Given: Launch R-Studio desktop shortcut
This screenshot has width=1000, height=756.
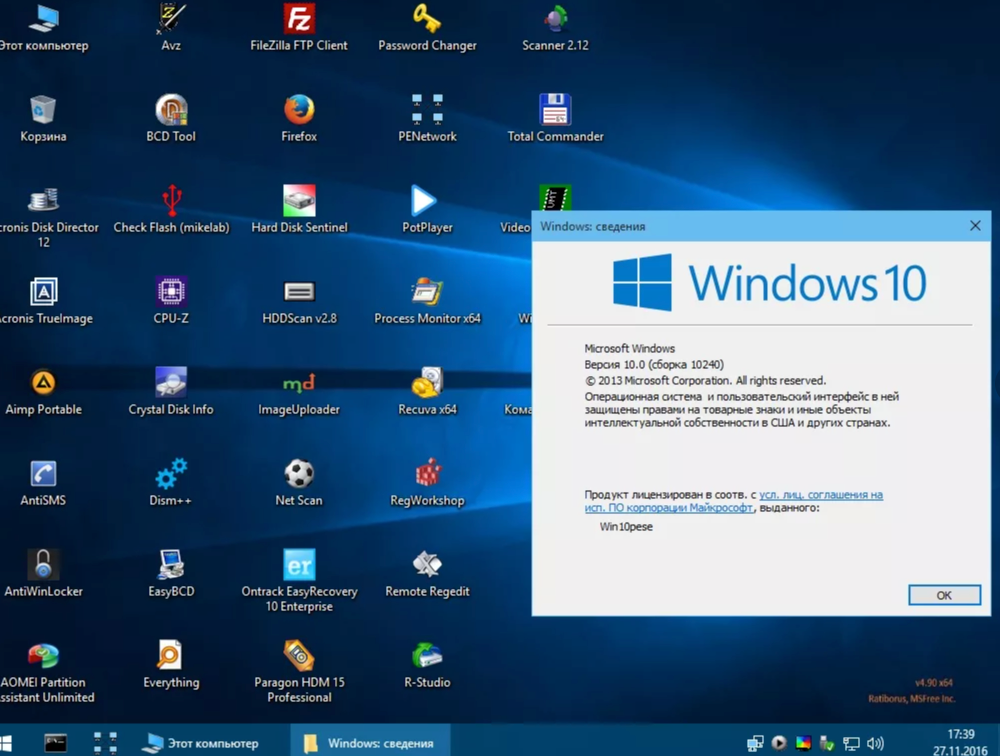Looking at the screenshot, I should pos(427,665).
